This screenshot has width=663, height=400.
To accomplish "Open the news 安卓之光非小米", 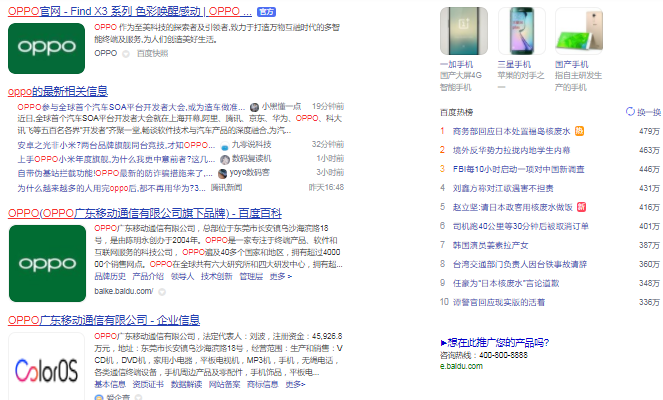I will [x=116, y=145].
